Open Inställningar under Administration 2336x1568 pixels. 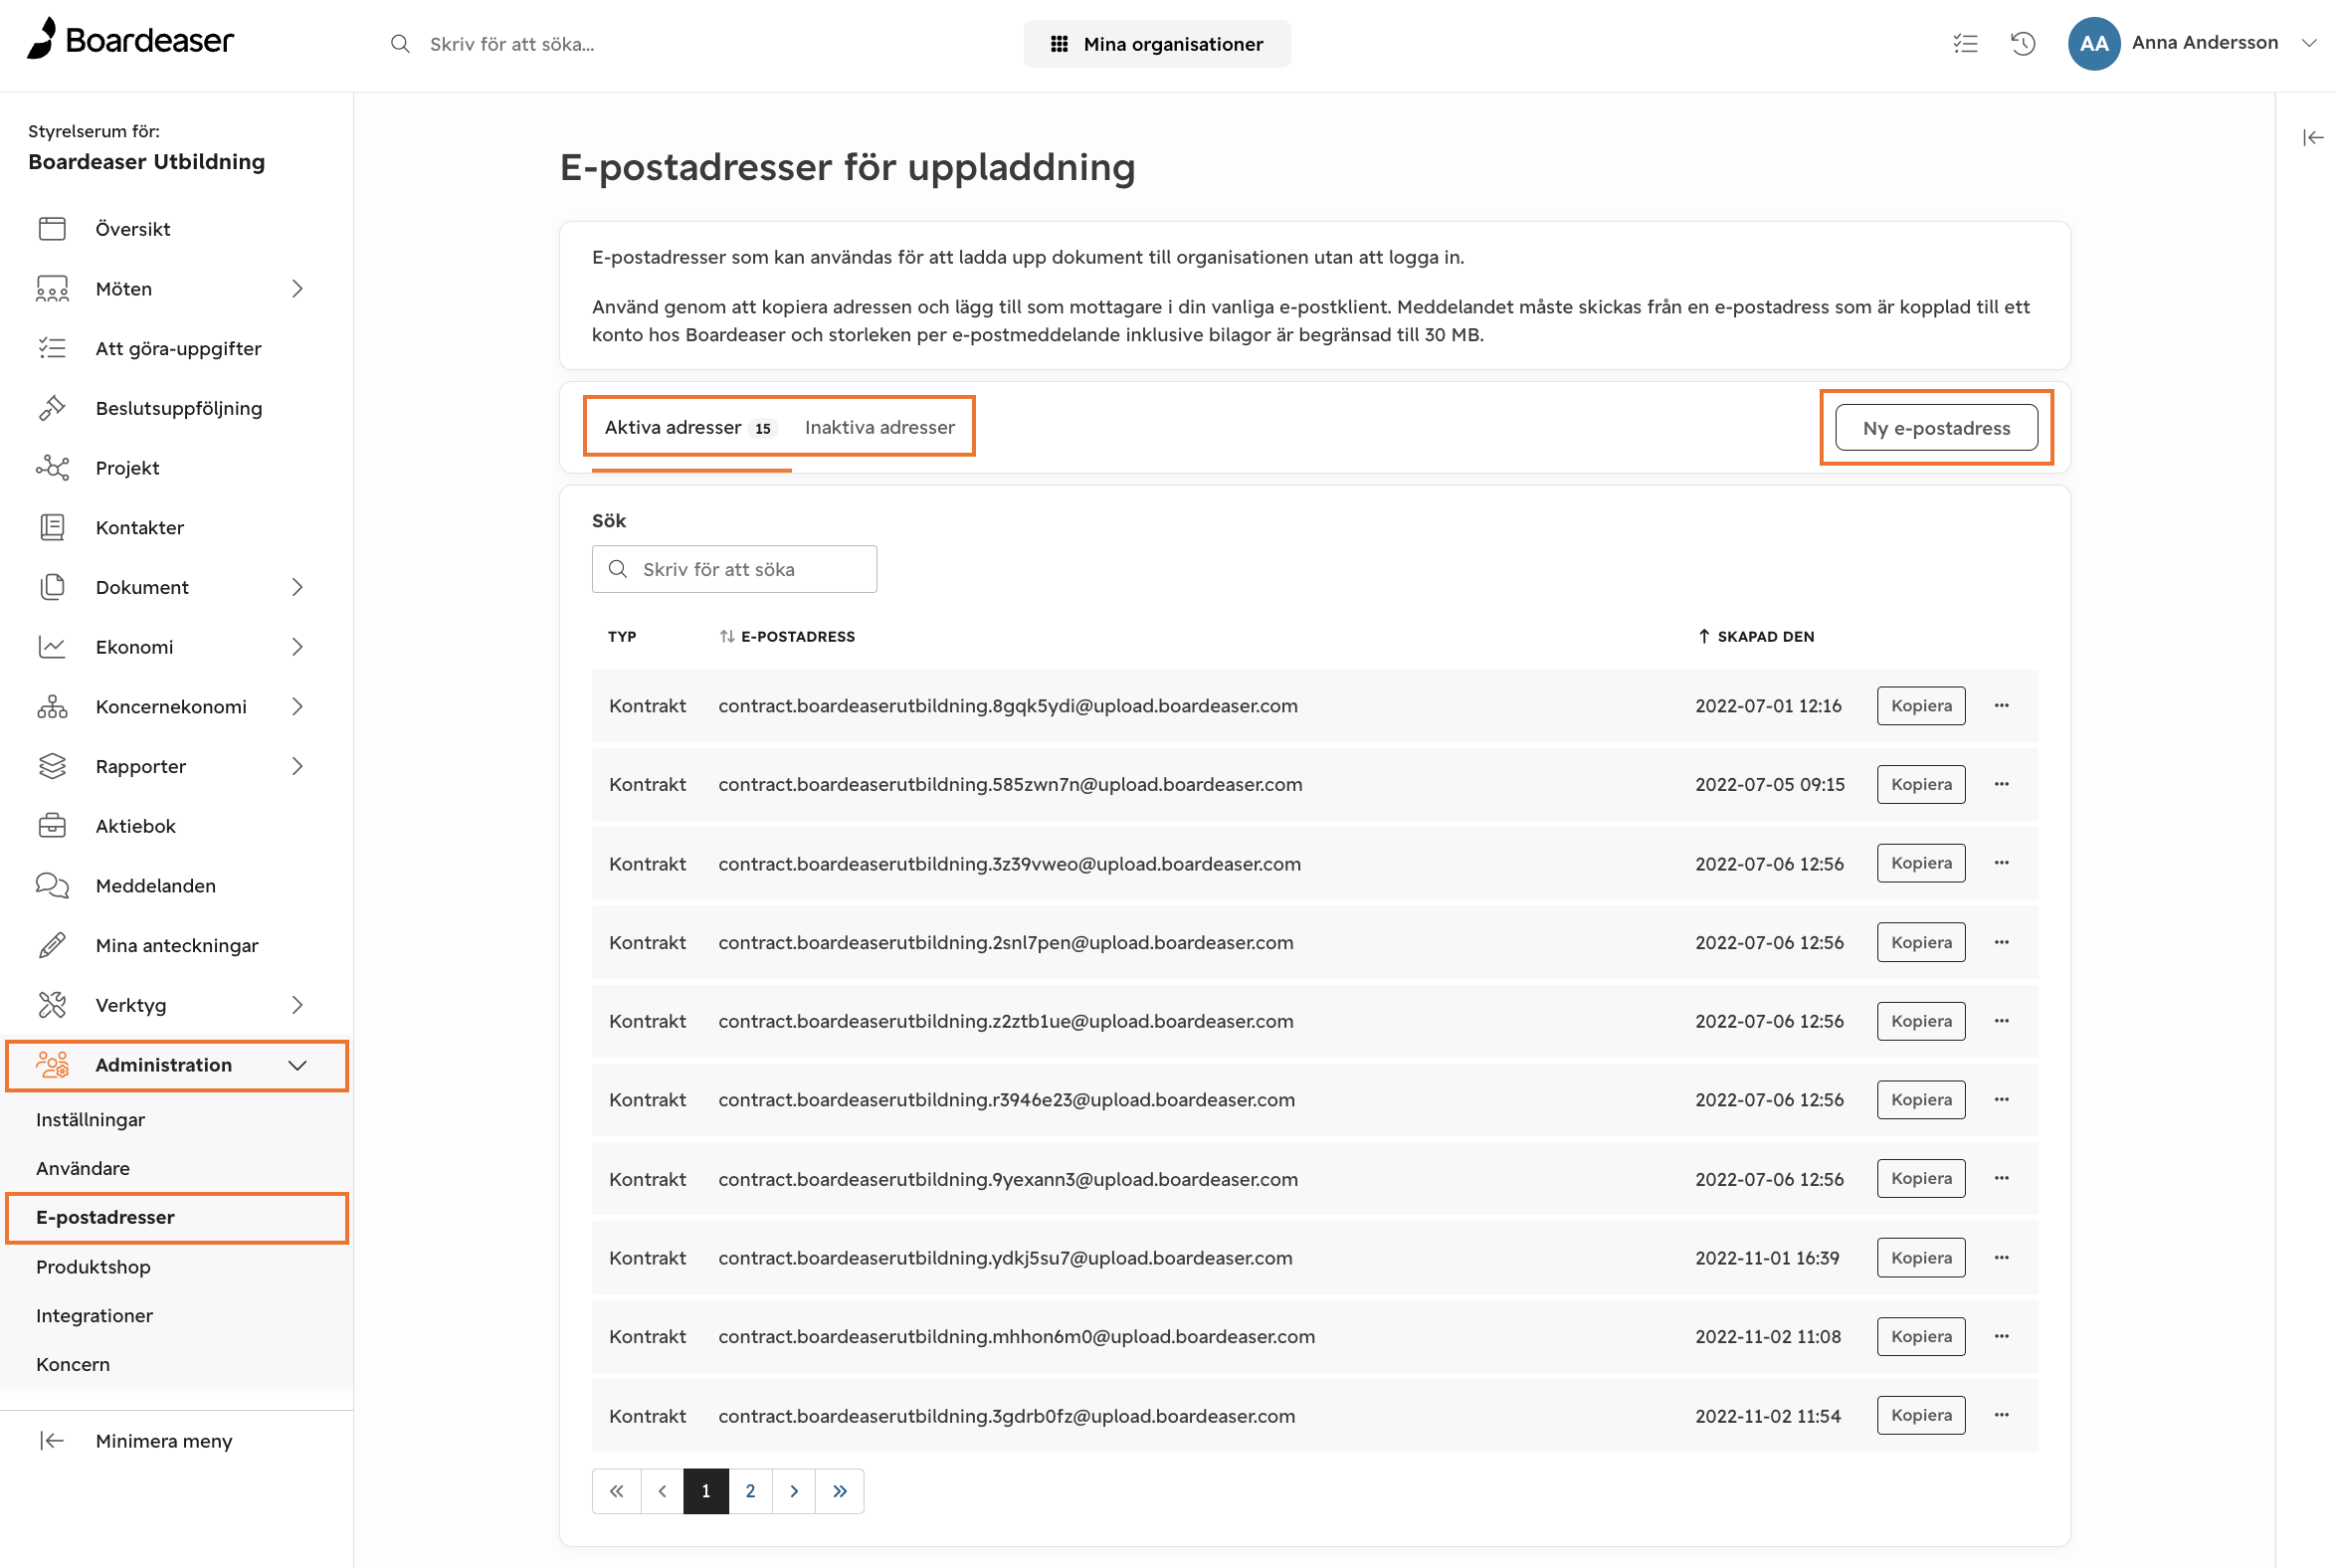[x=90, y=1120]
